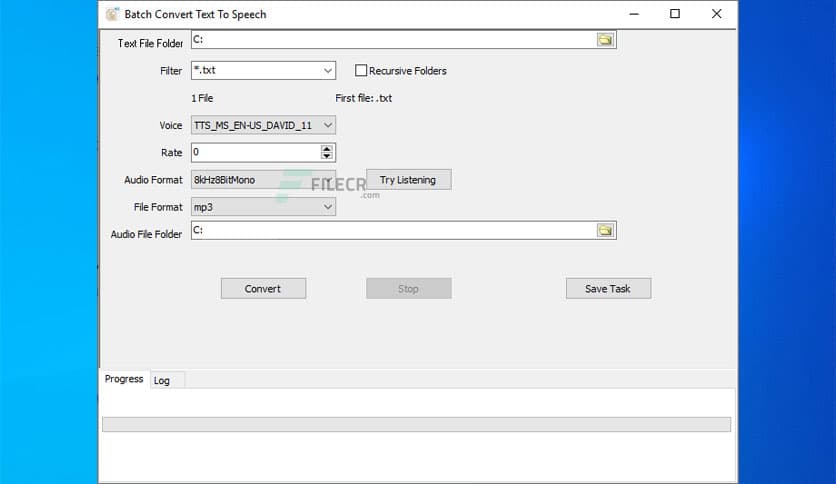Browse for the Text File Folder
This screenshot has height=484, width=836.
click(605, 39)
